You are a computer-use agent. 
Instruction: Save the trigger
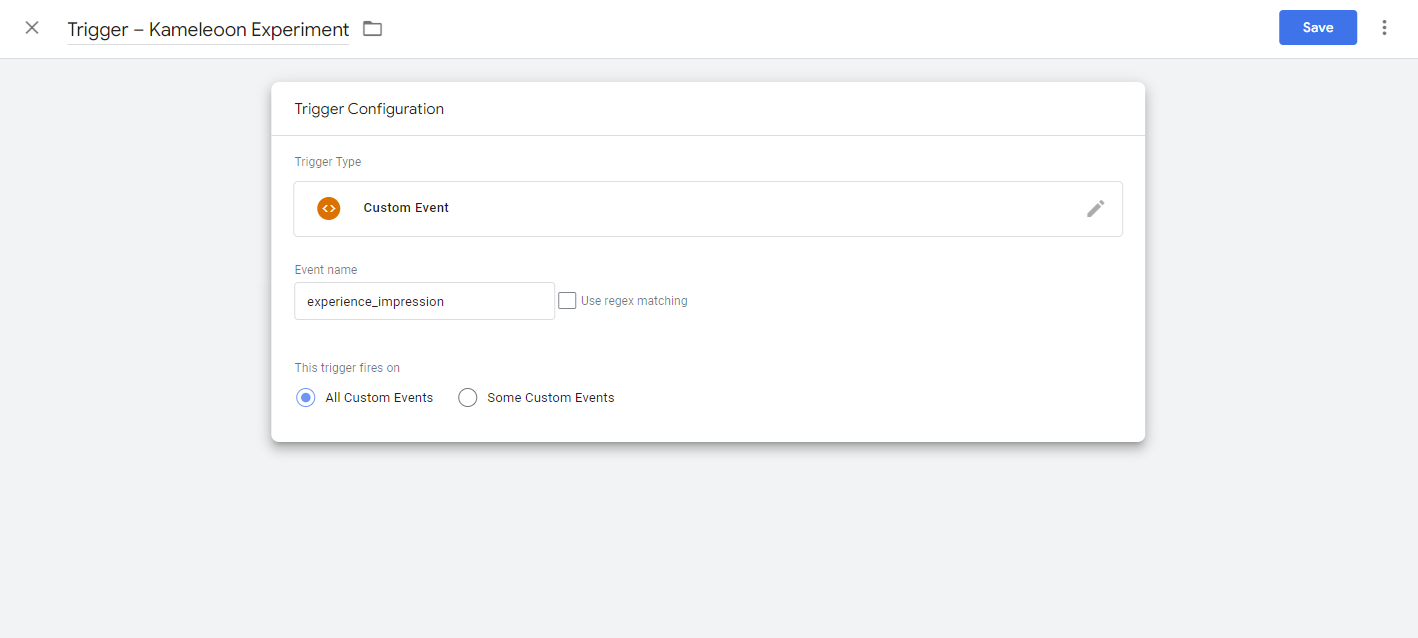pos(1317,28)
